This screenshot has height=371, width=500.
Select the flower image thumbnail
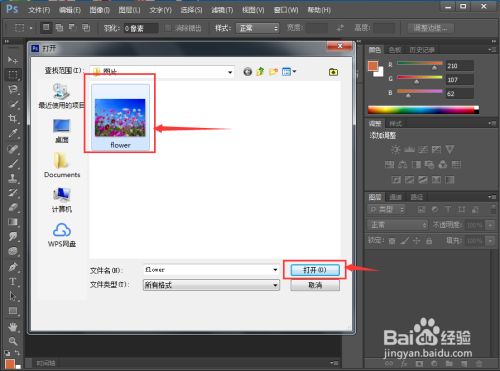pos(120,117)
